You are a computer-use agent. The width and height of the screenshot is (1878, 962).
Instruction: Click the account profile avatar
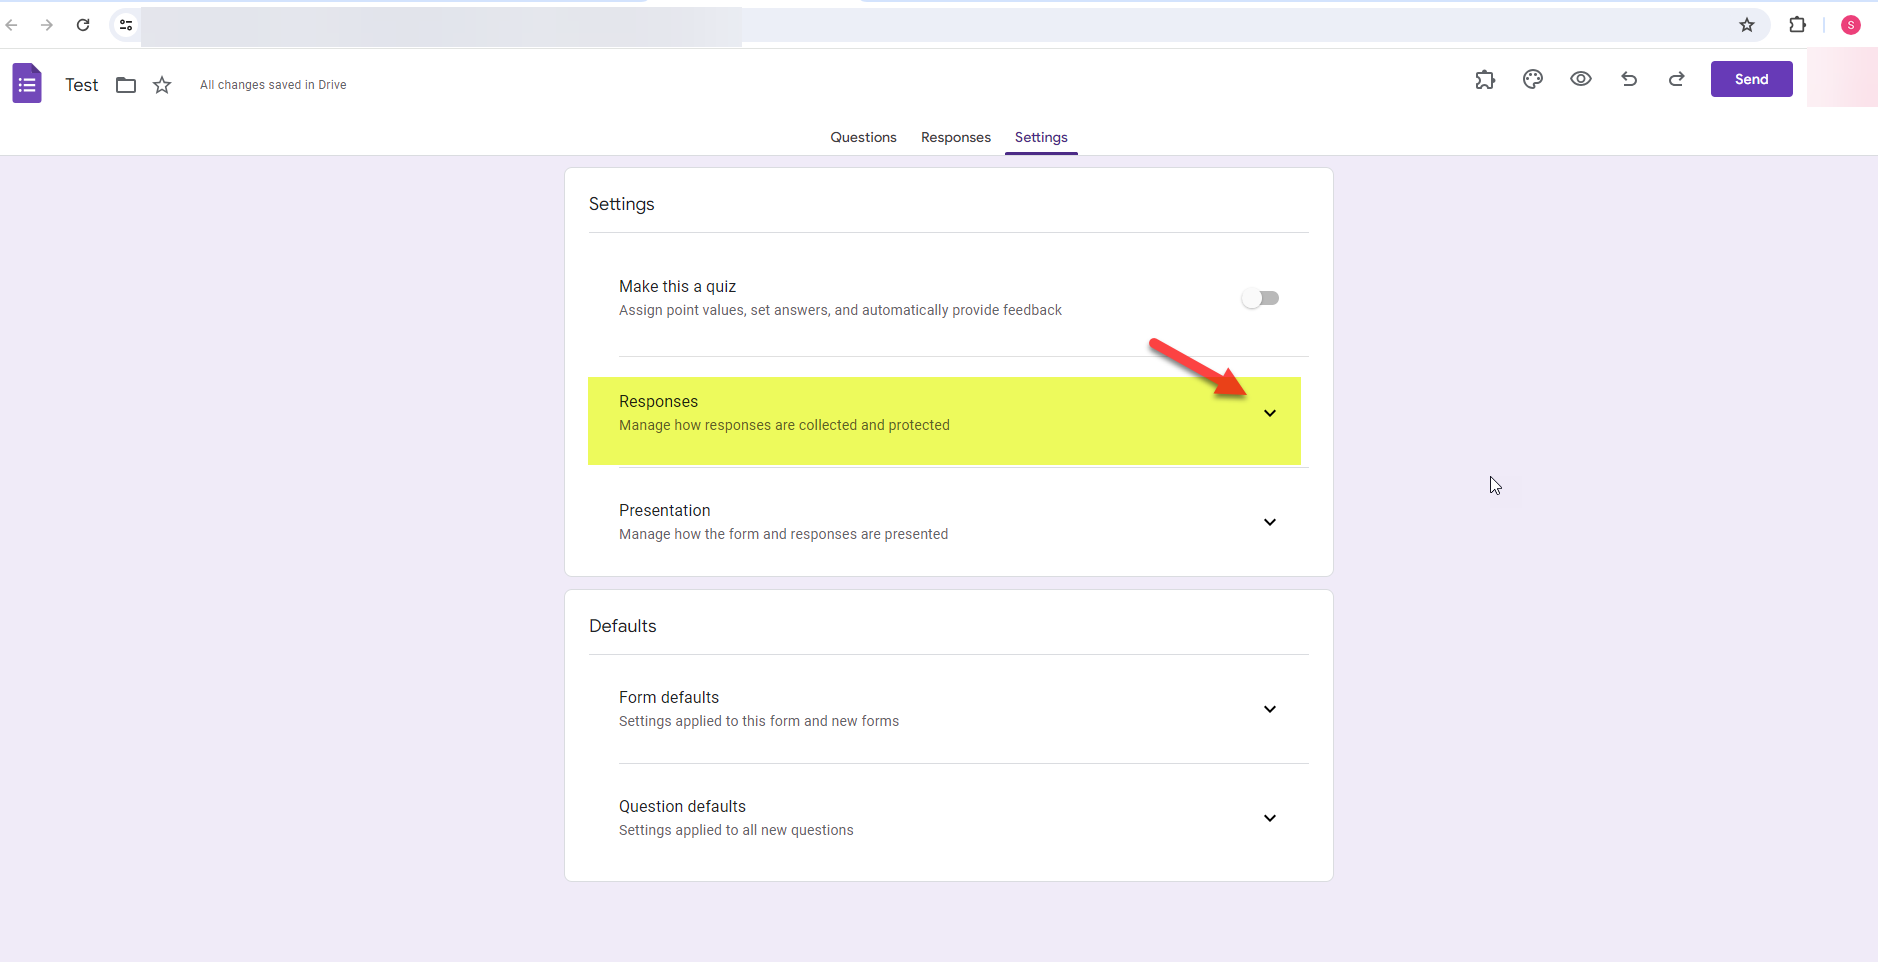point(1851,25)
